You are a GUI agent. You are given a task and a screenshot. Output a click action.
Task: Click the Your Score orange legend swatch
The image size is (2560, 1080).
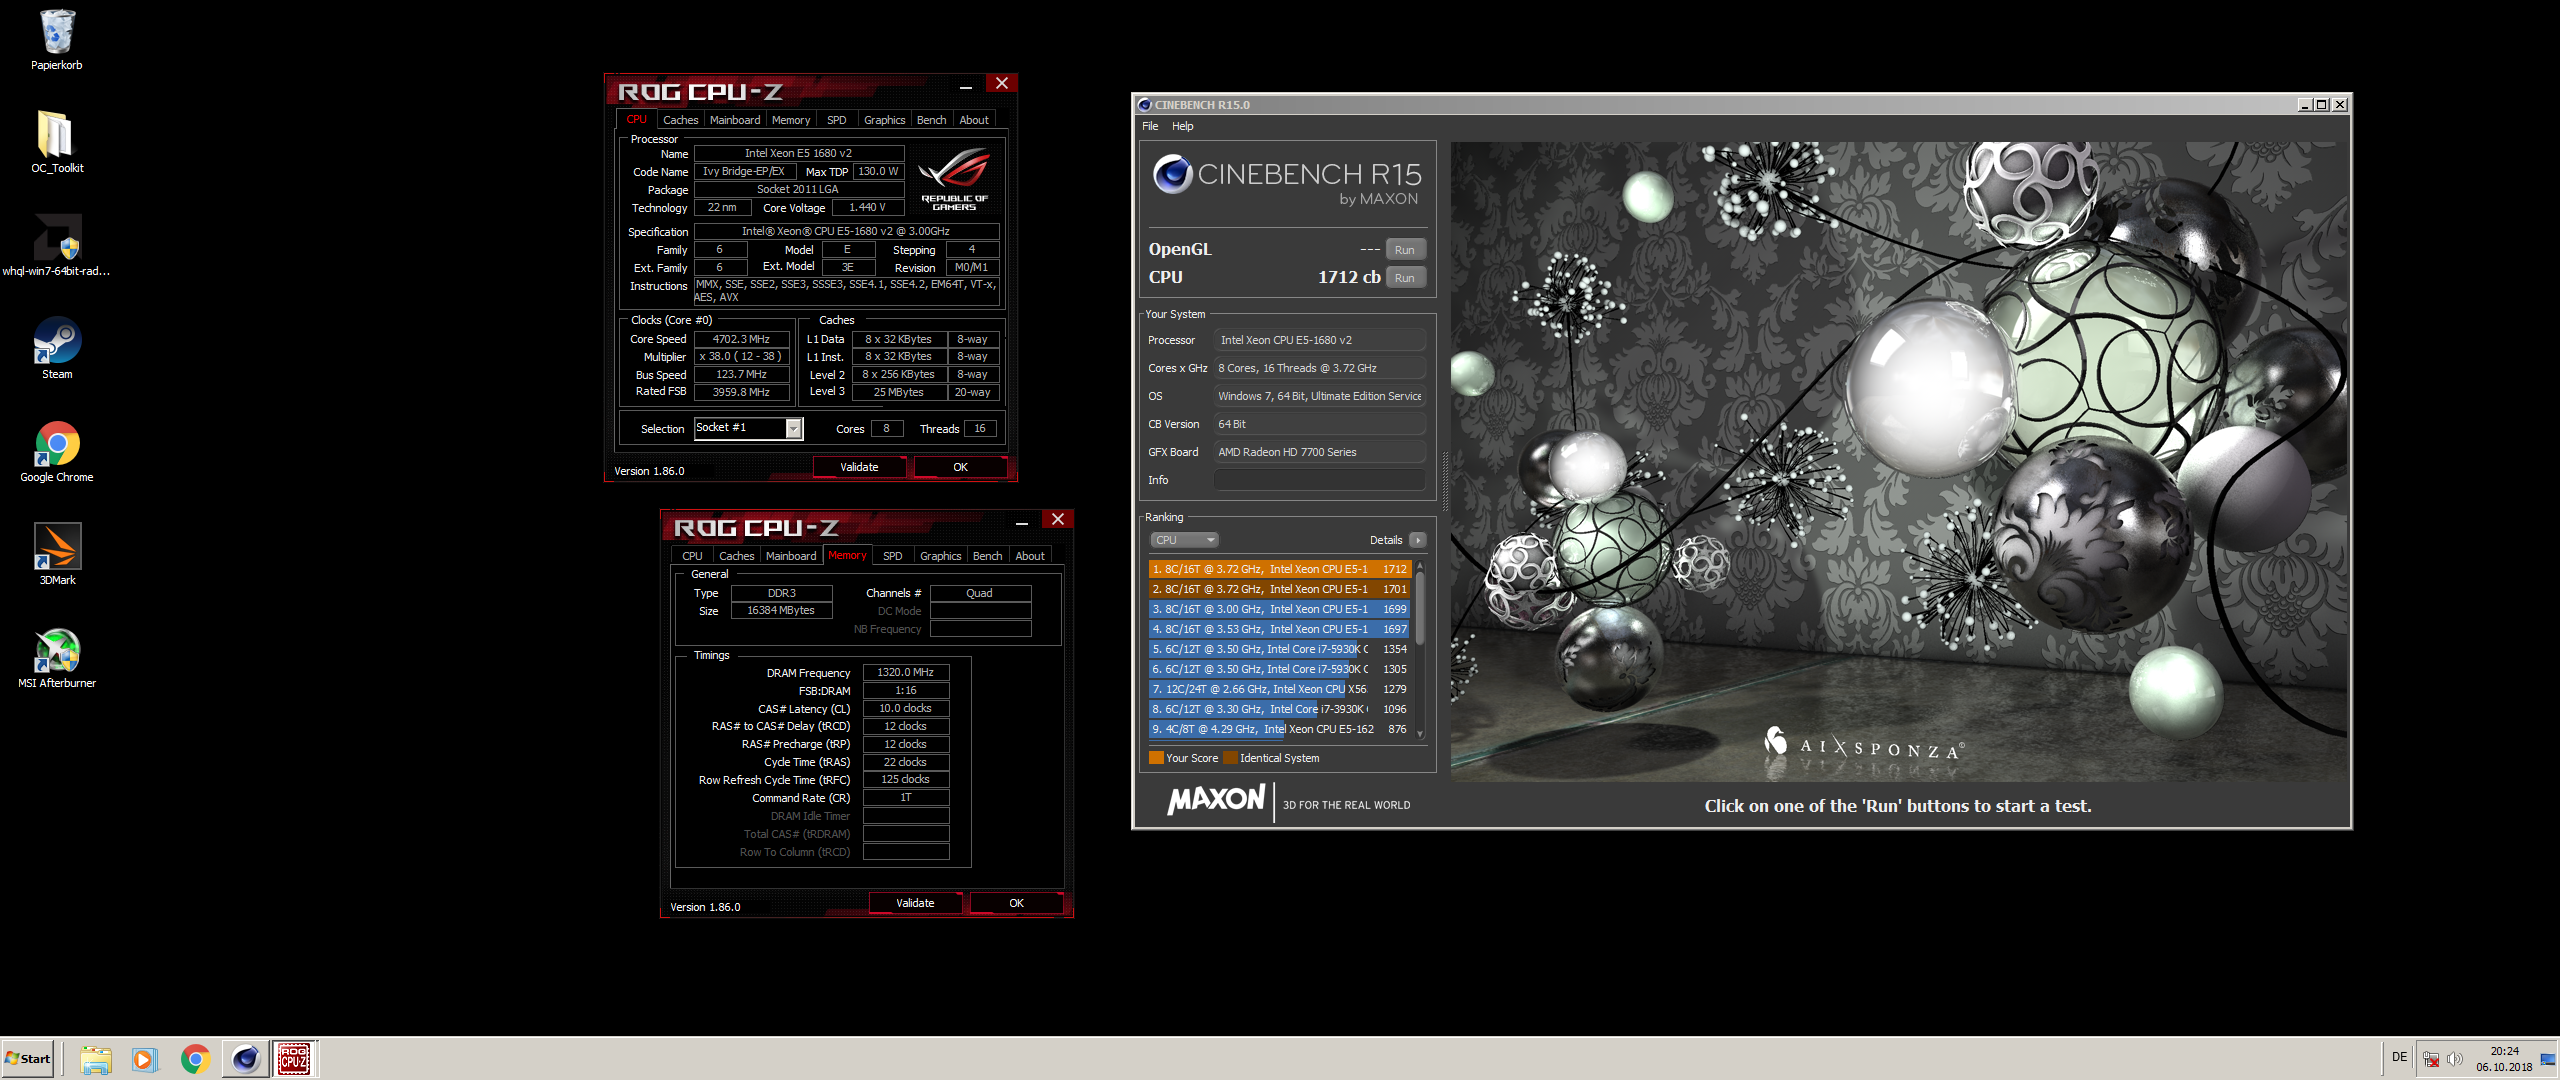coord(1156,758)
